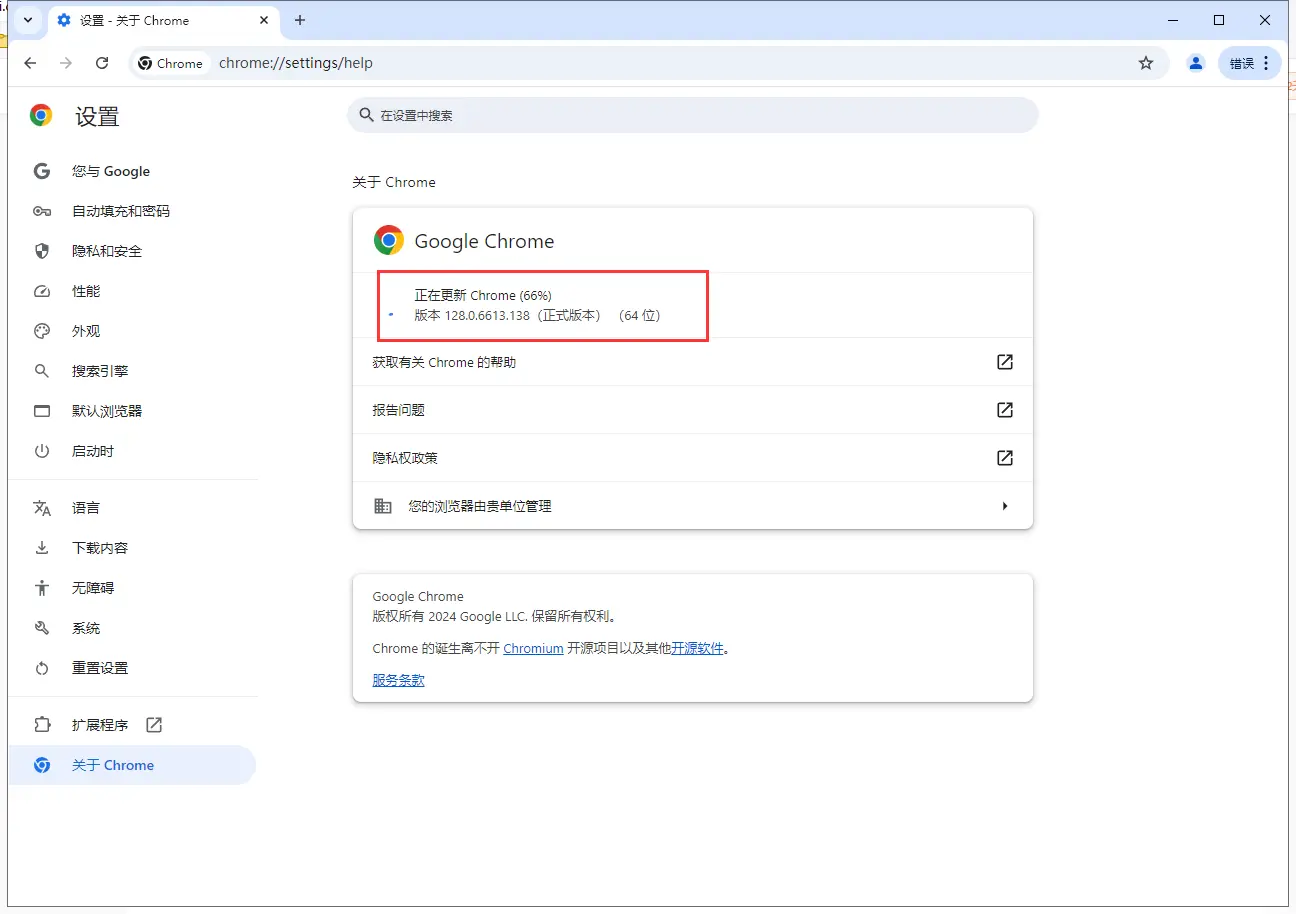Click external link icon for 隐私权政策
The height and width of the screenshot is (914, 1296).
point(1005,458)
